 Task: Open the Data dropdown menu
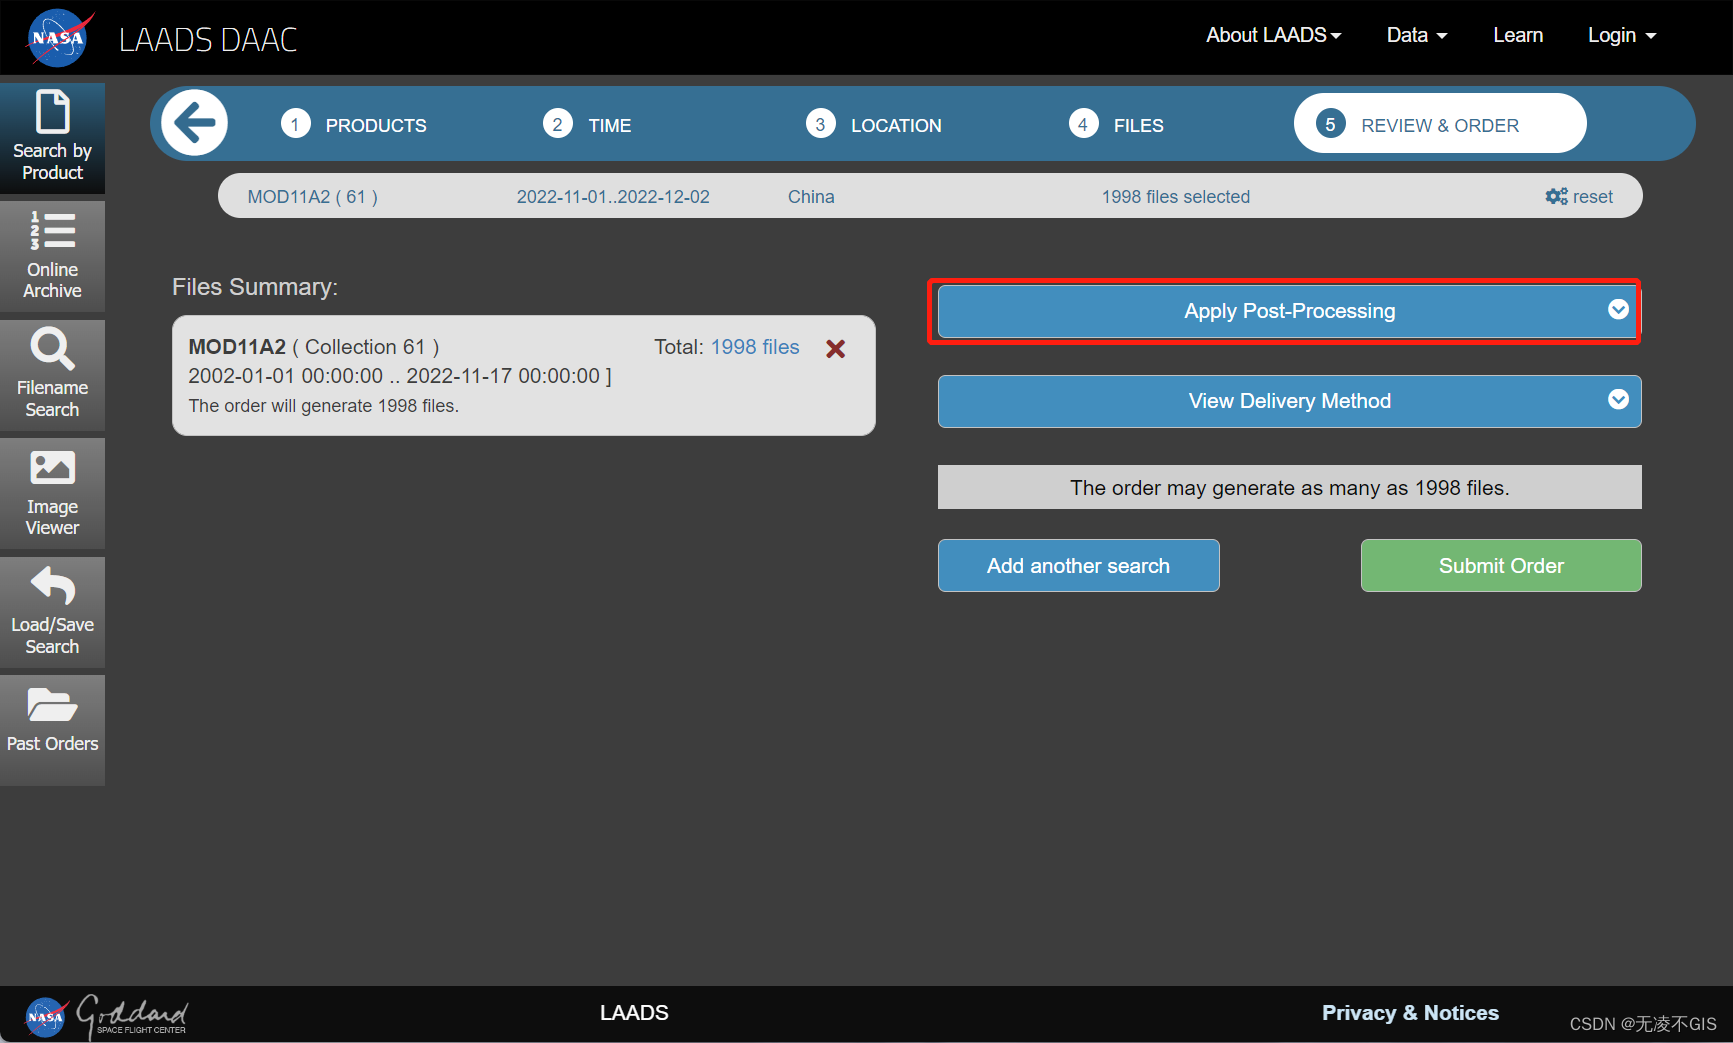point(1417,35)
